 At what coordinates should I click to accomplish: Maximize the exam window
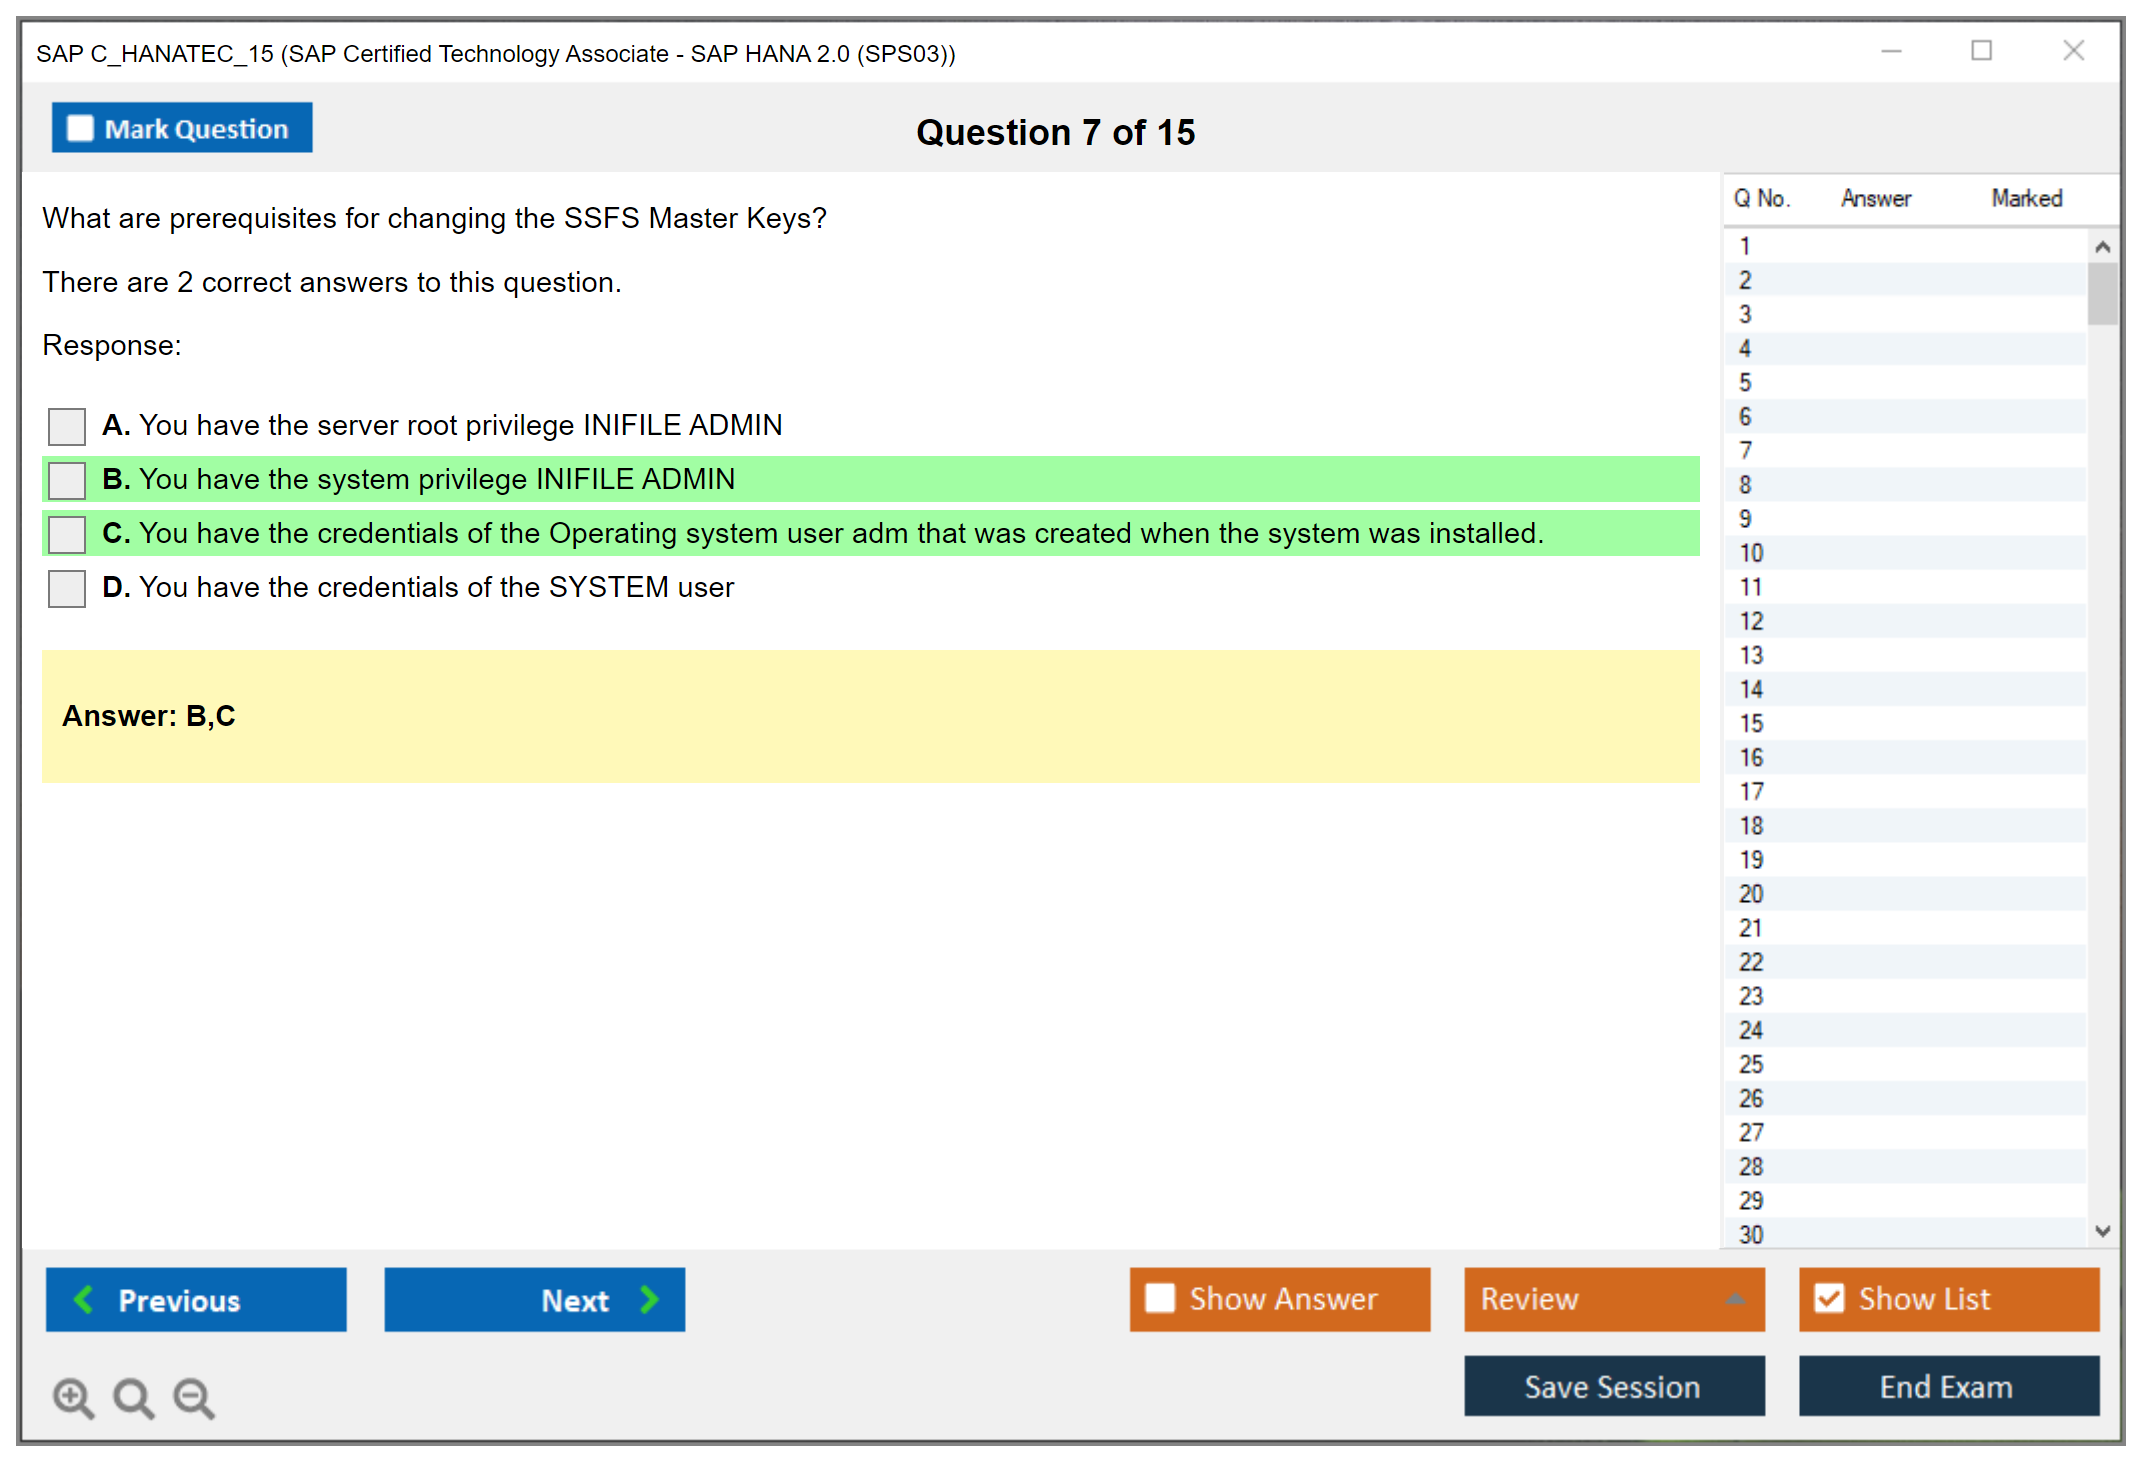pos(1981,51)
